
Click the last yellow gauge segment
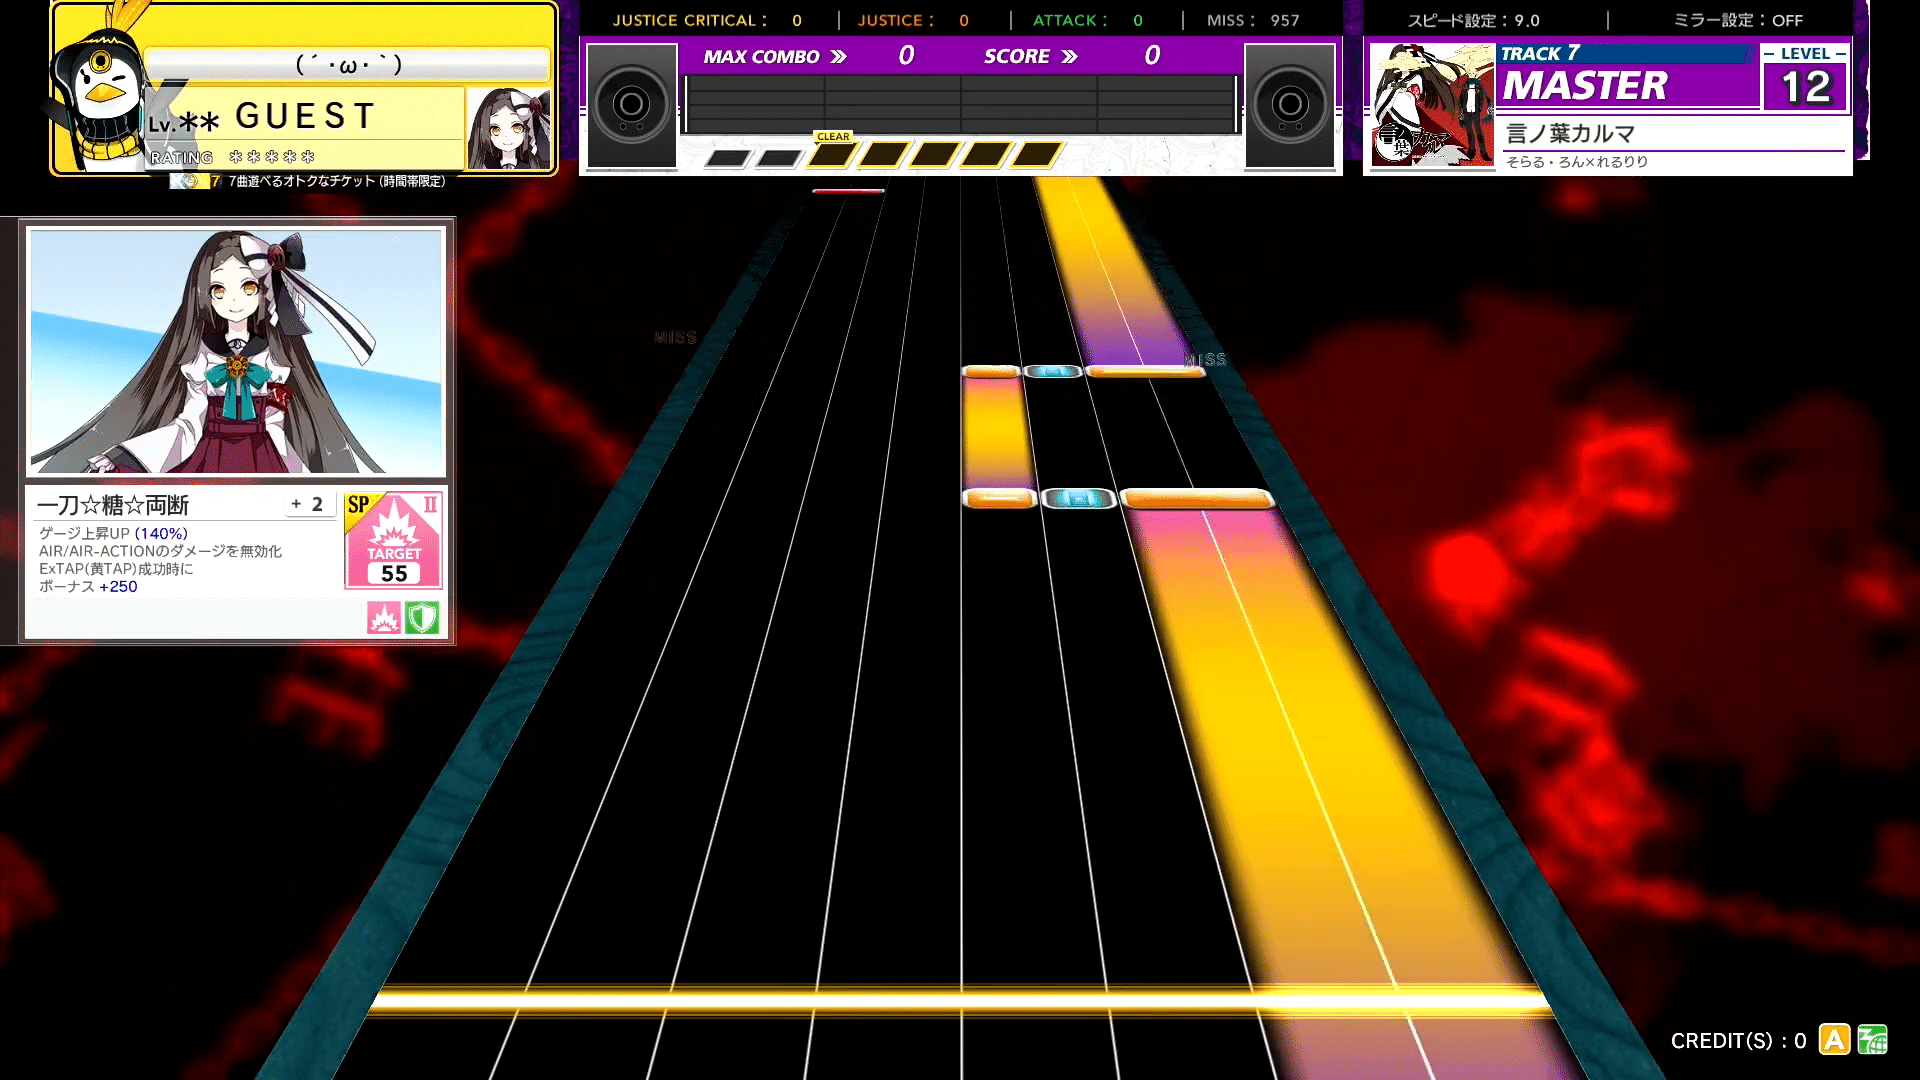click(x=1038, y=155)
